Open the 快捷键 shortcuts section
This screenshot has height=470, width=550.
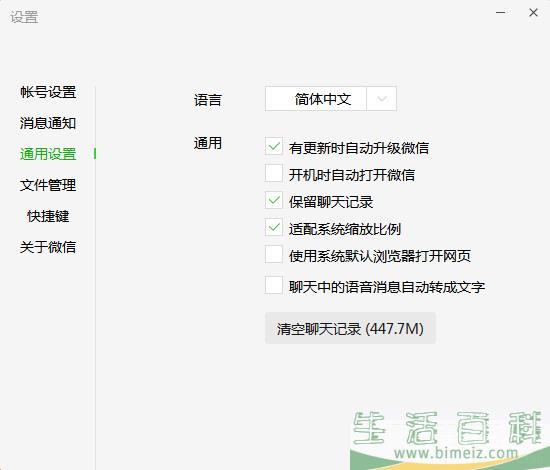48,216
